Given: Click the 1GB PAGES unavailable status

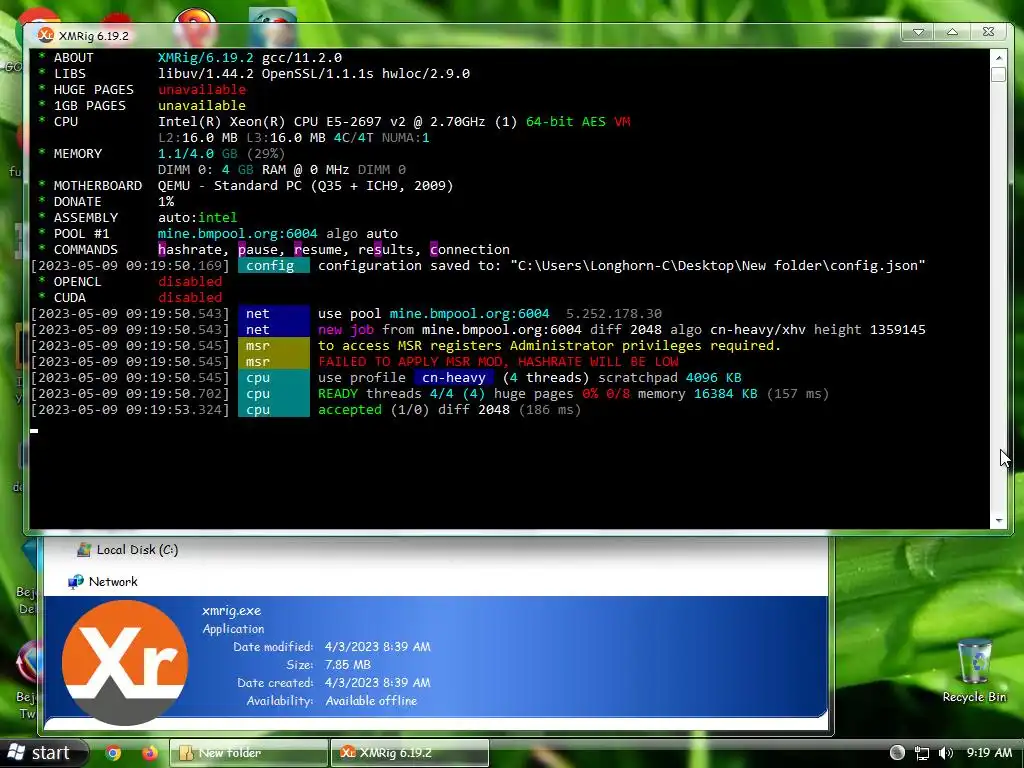Looking at the screenshot, I should click(202, 106).
